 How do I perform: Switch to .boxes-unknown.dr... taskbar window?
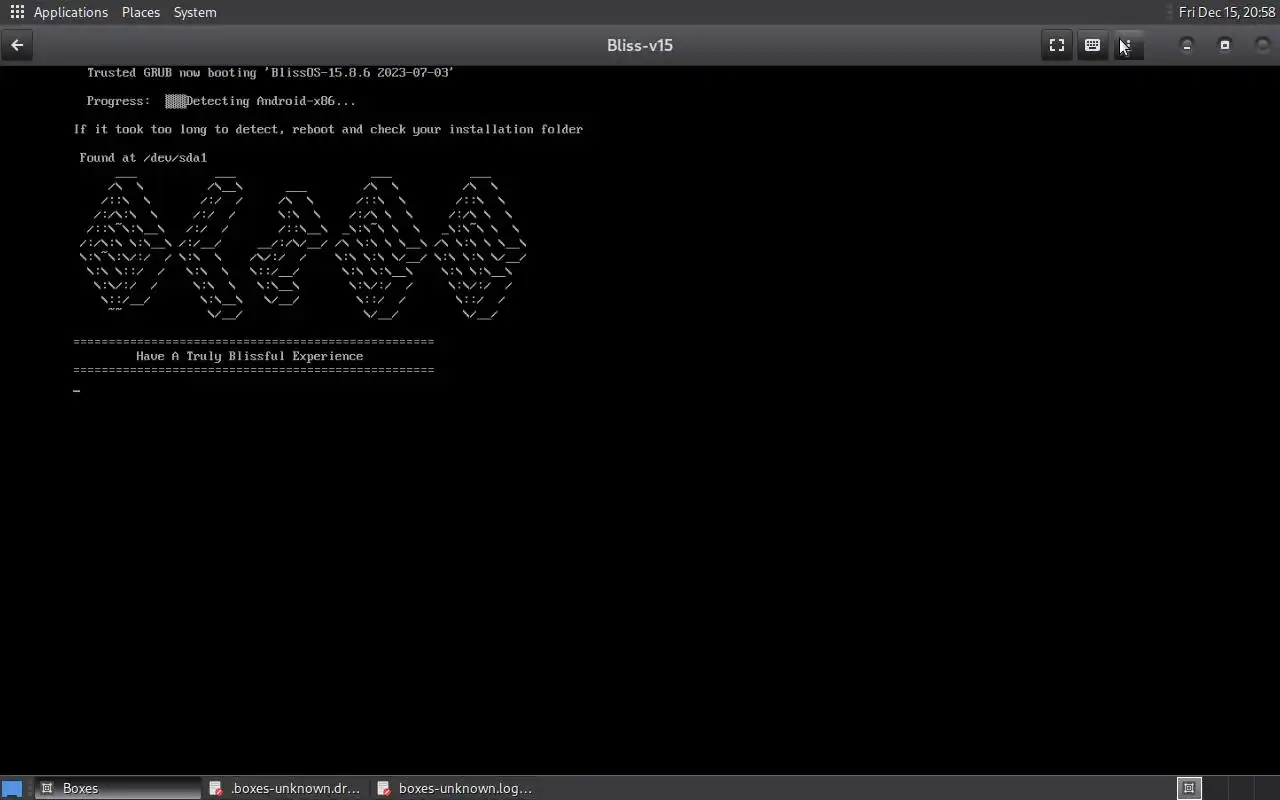286,788
